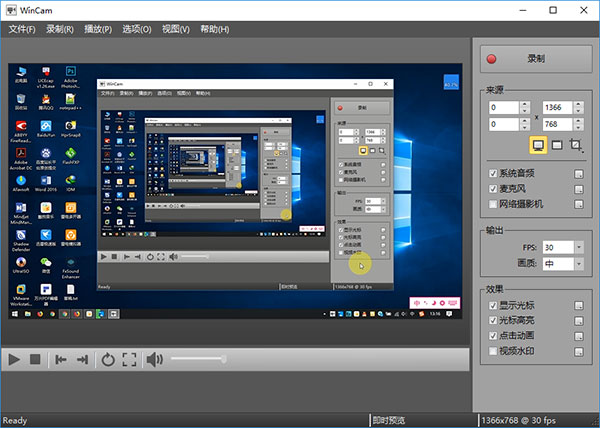Select region crop capture source icon
This screenshot has width=600, height=428.
click(576, 145)
